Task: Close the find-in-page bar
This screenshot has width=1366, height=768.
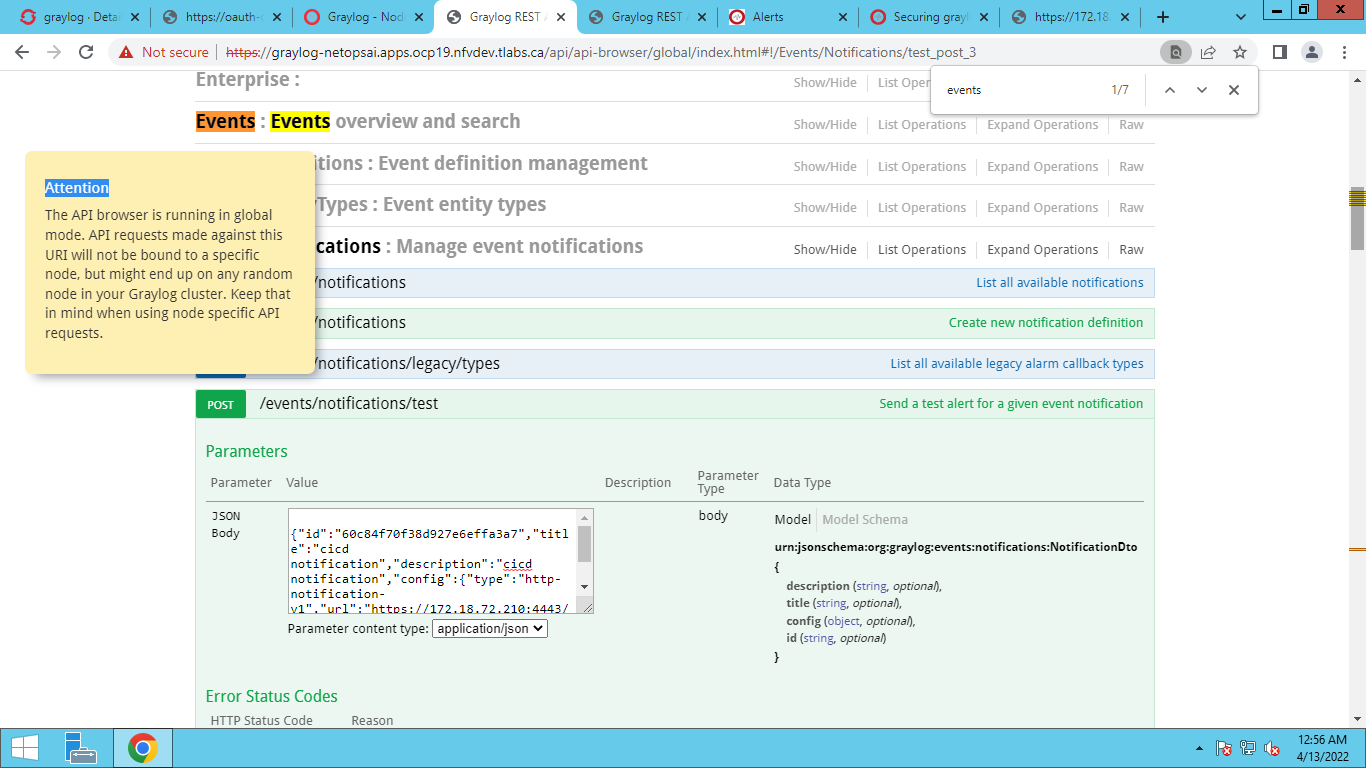Action: tap(1233, 90)
